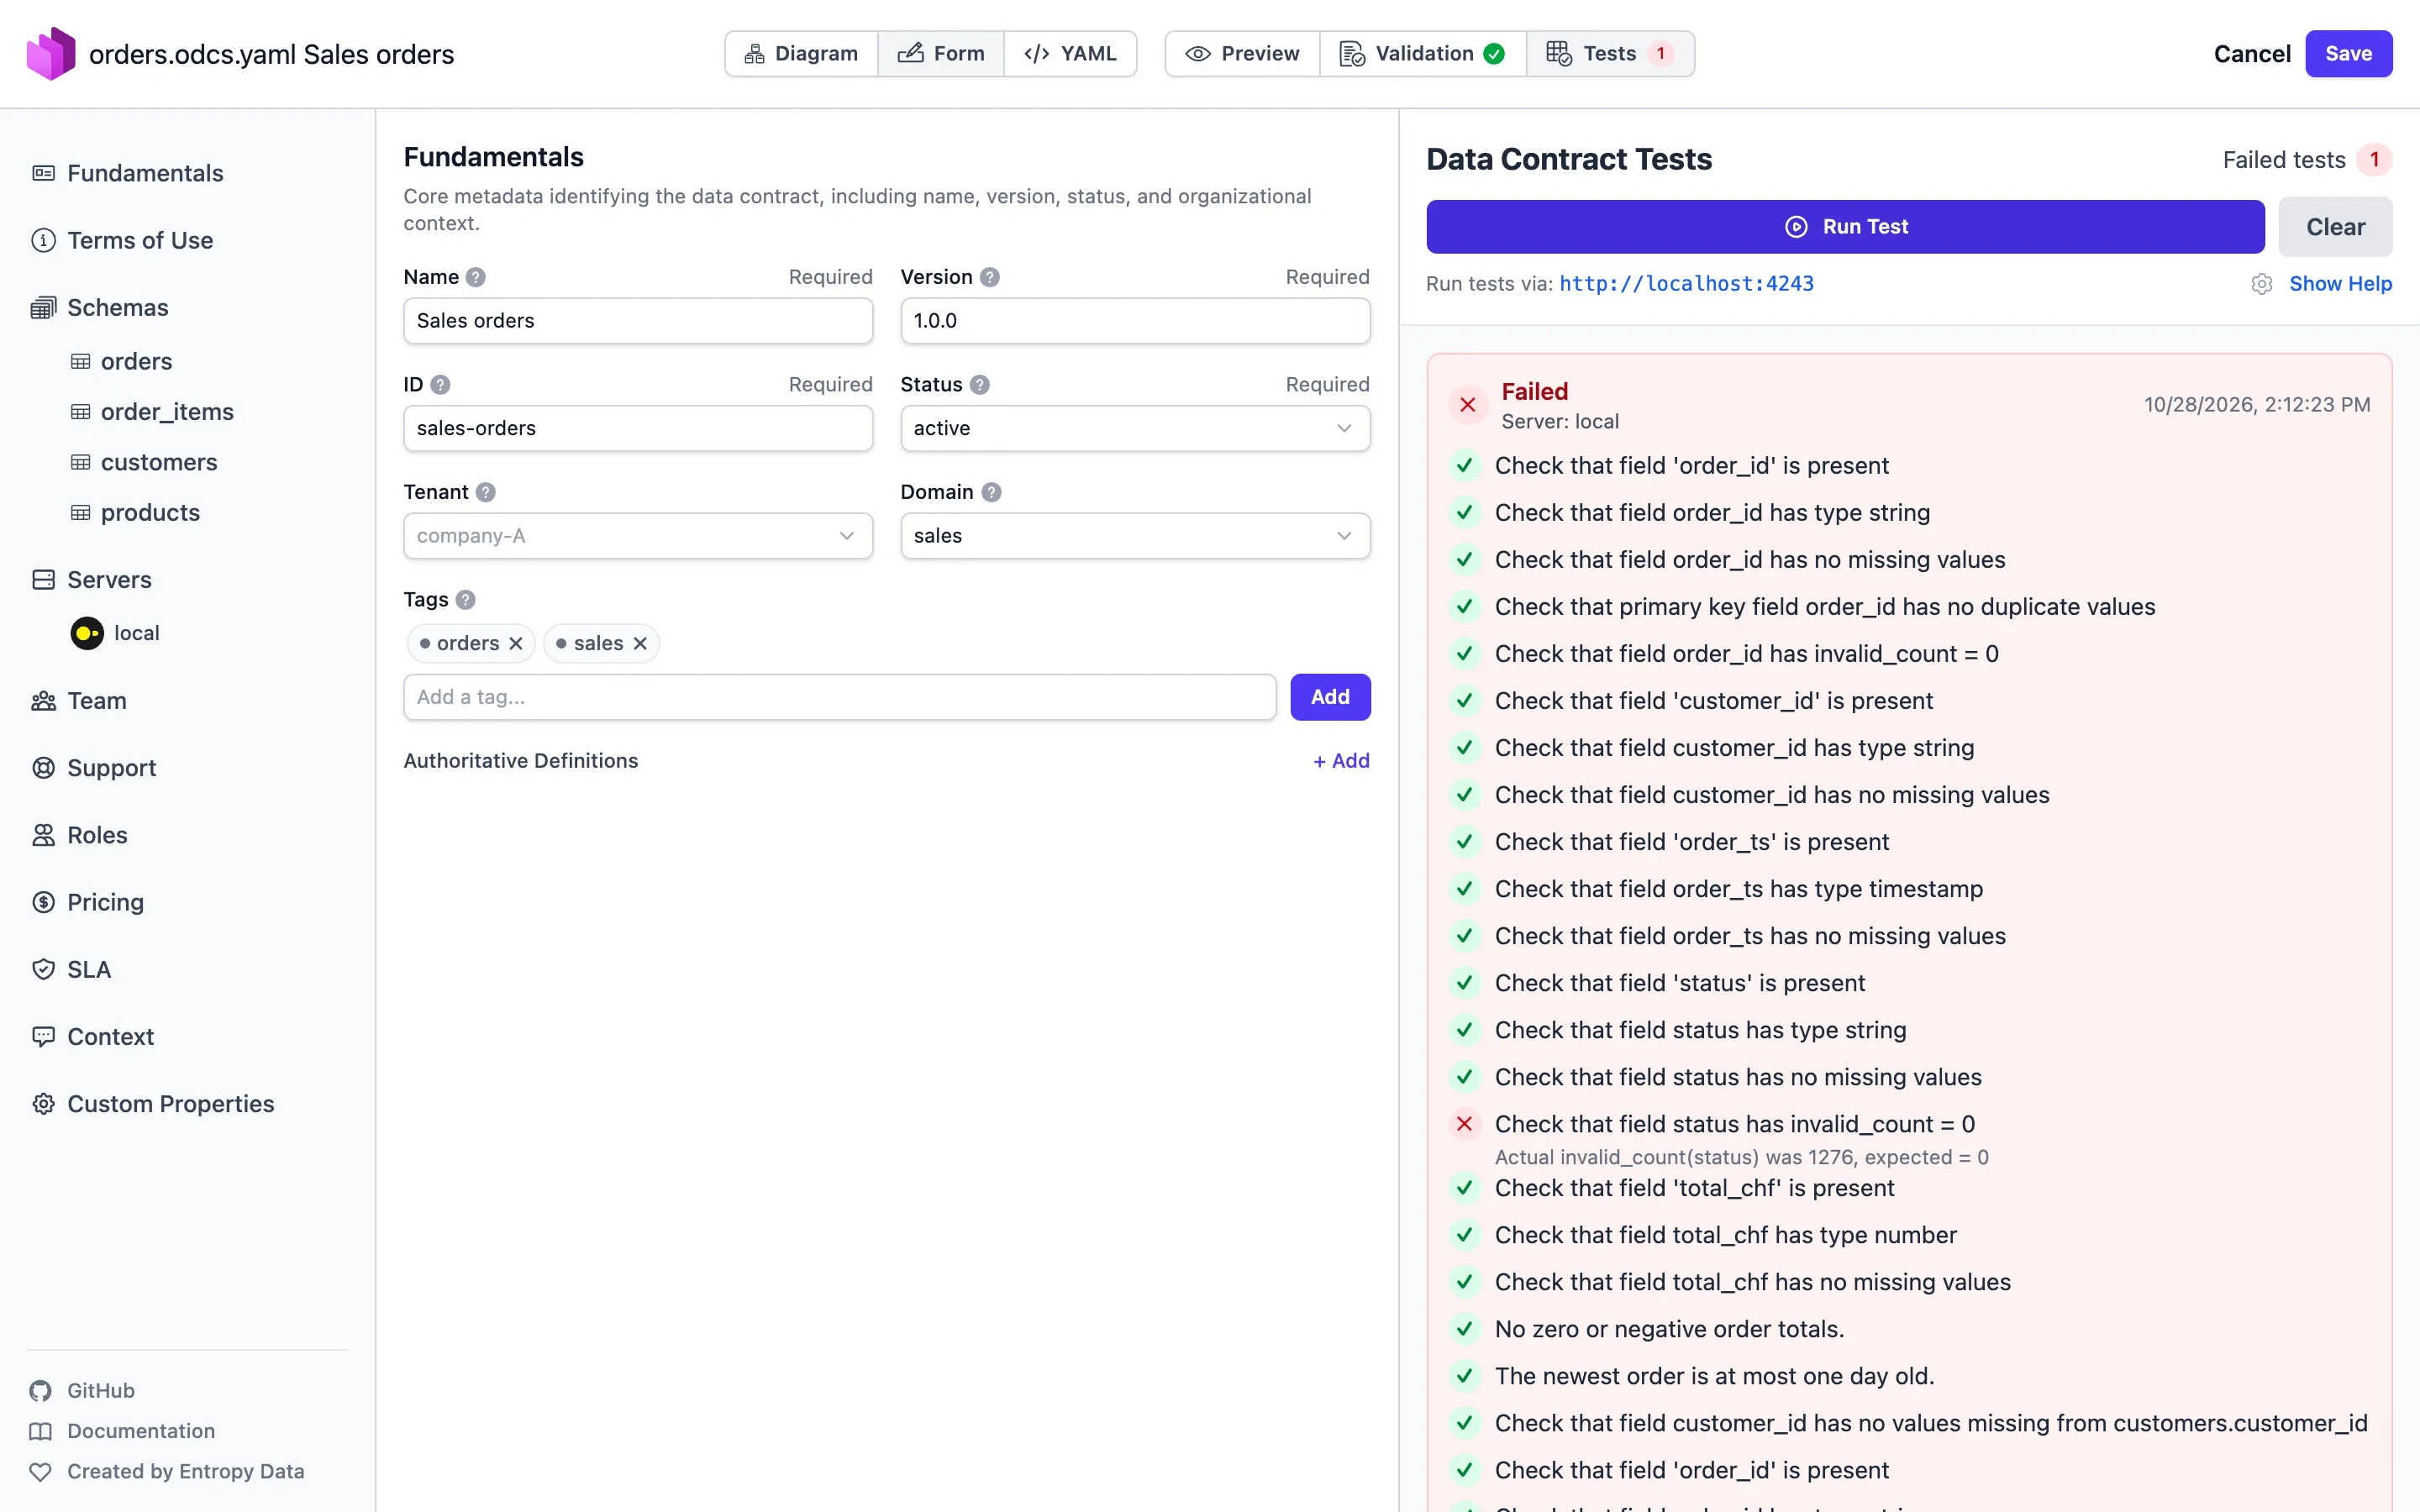Screen dimensions: 2420x1512
Task: Open the Preview tab
Action: pos(1243,54)
